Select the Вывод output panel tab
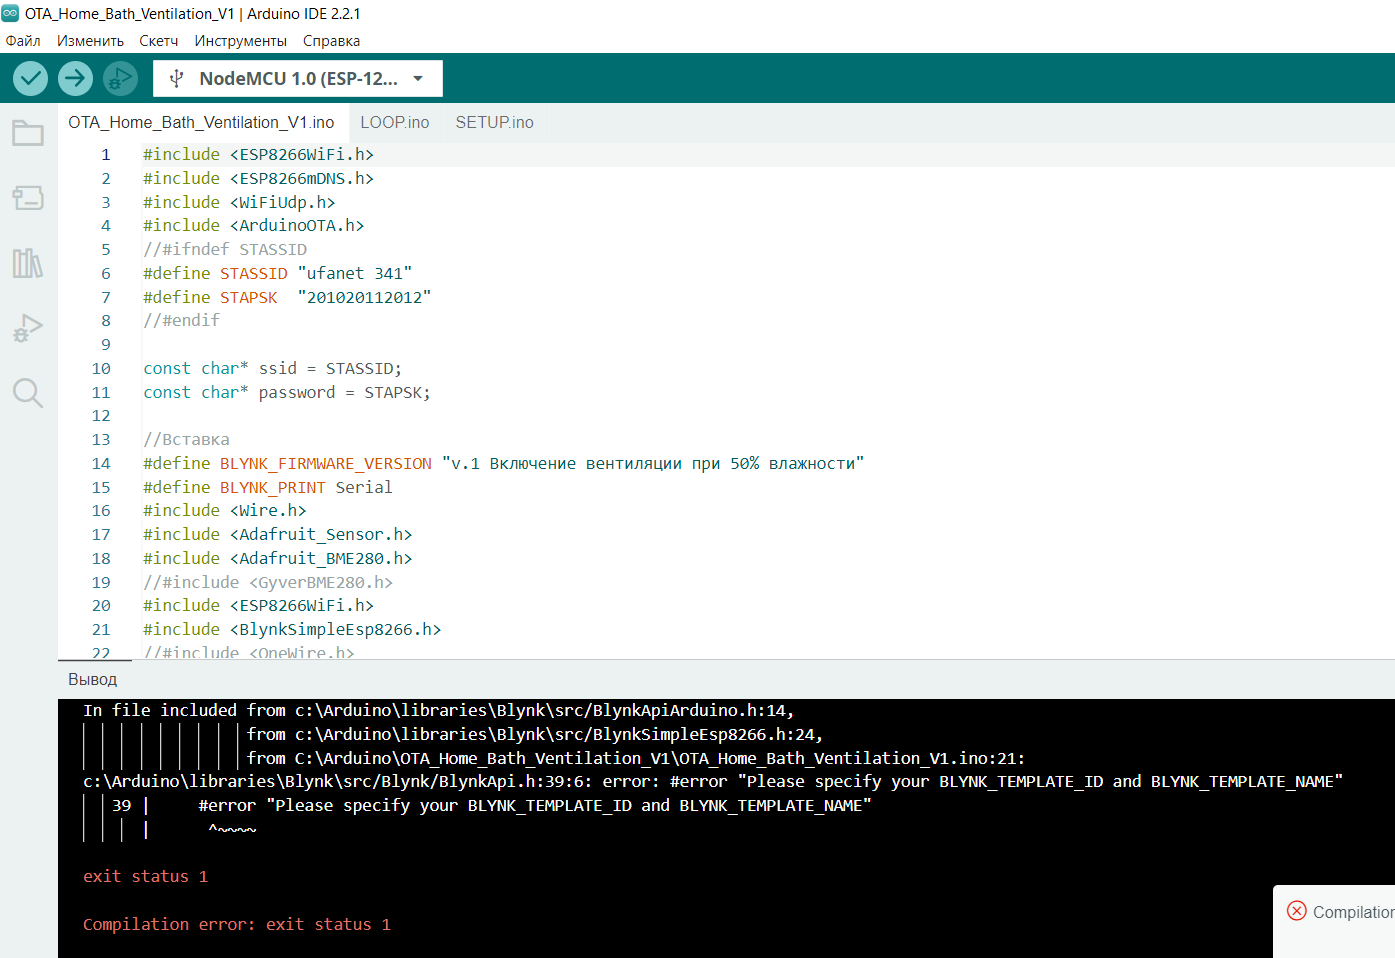This screenshot has height=958, width=1395. tap(93, 679)
